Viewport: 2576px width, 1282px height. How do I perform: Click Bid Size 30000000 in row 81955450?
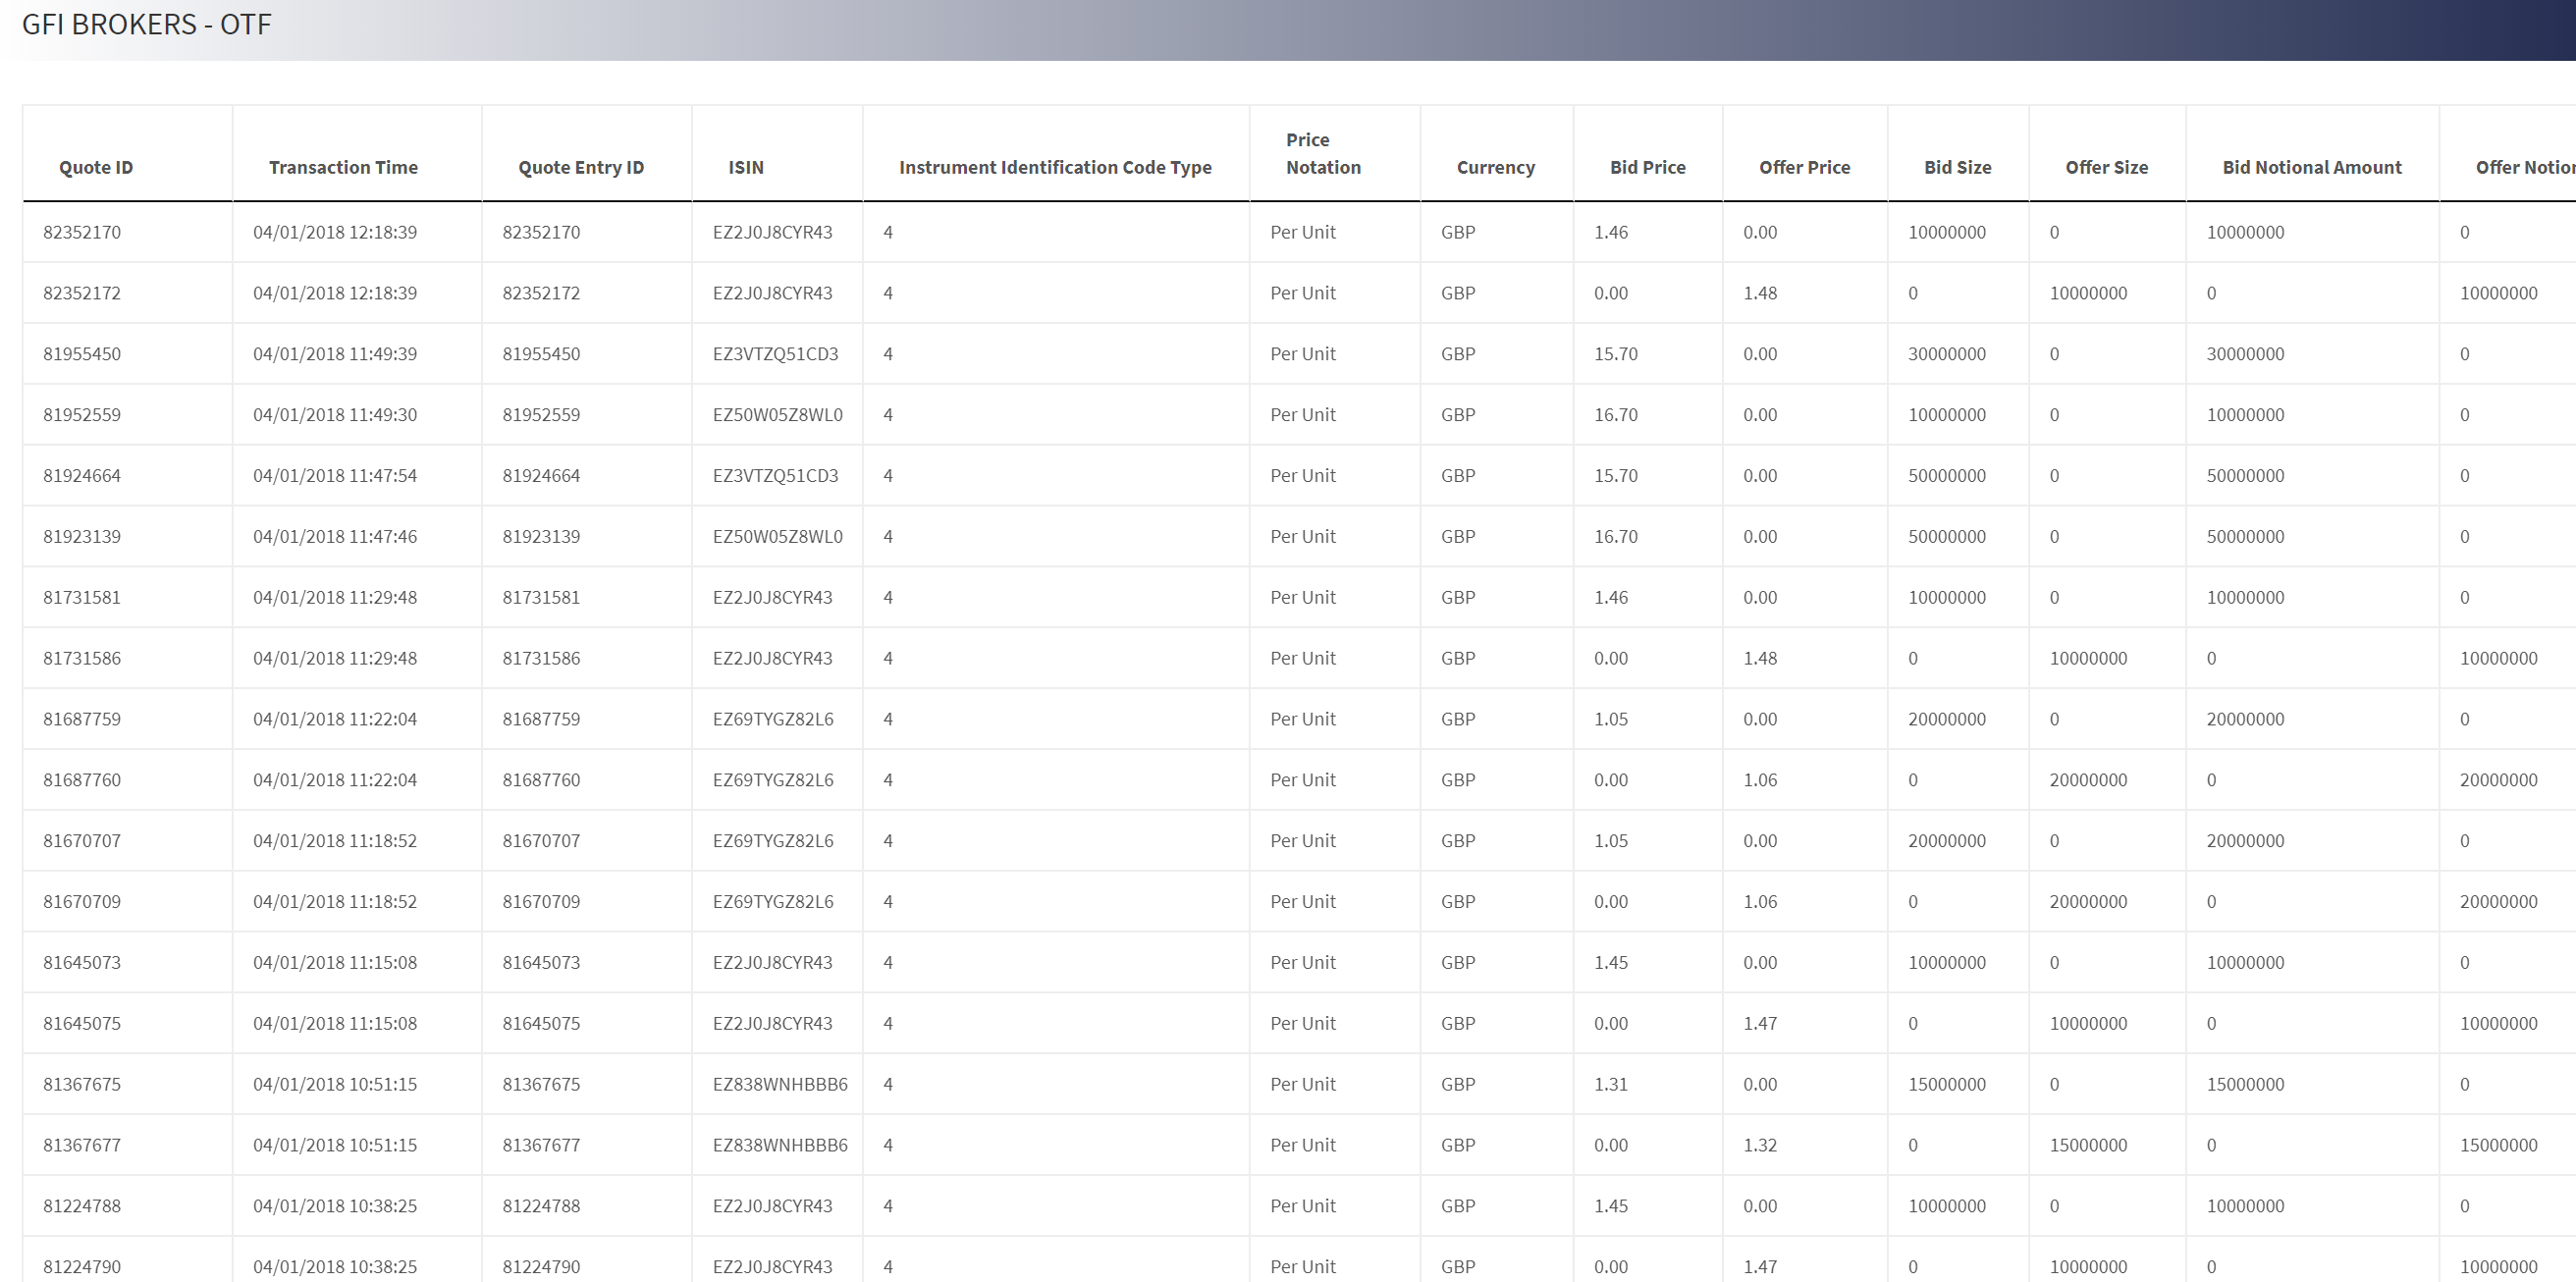(x=1947, y=354)
